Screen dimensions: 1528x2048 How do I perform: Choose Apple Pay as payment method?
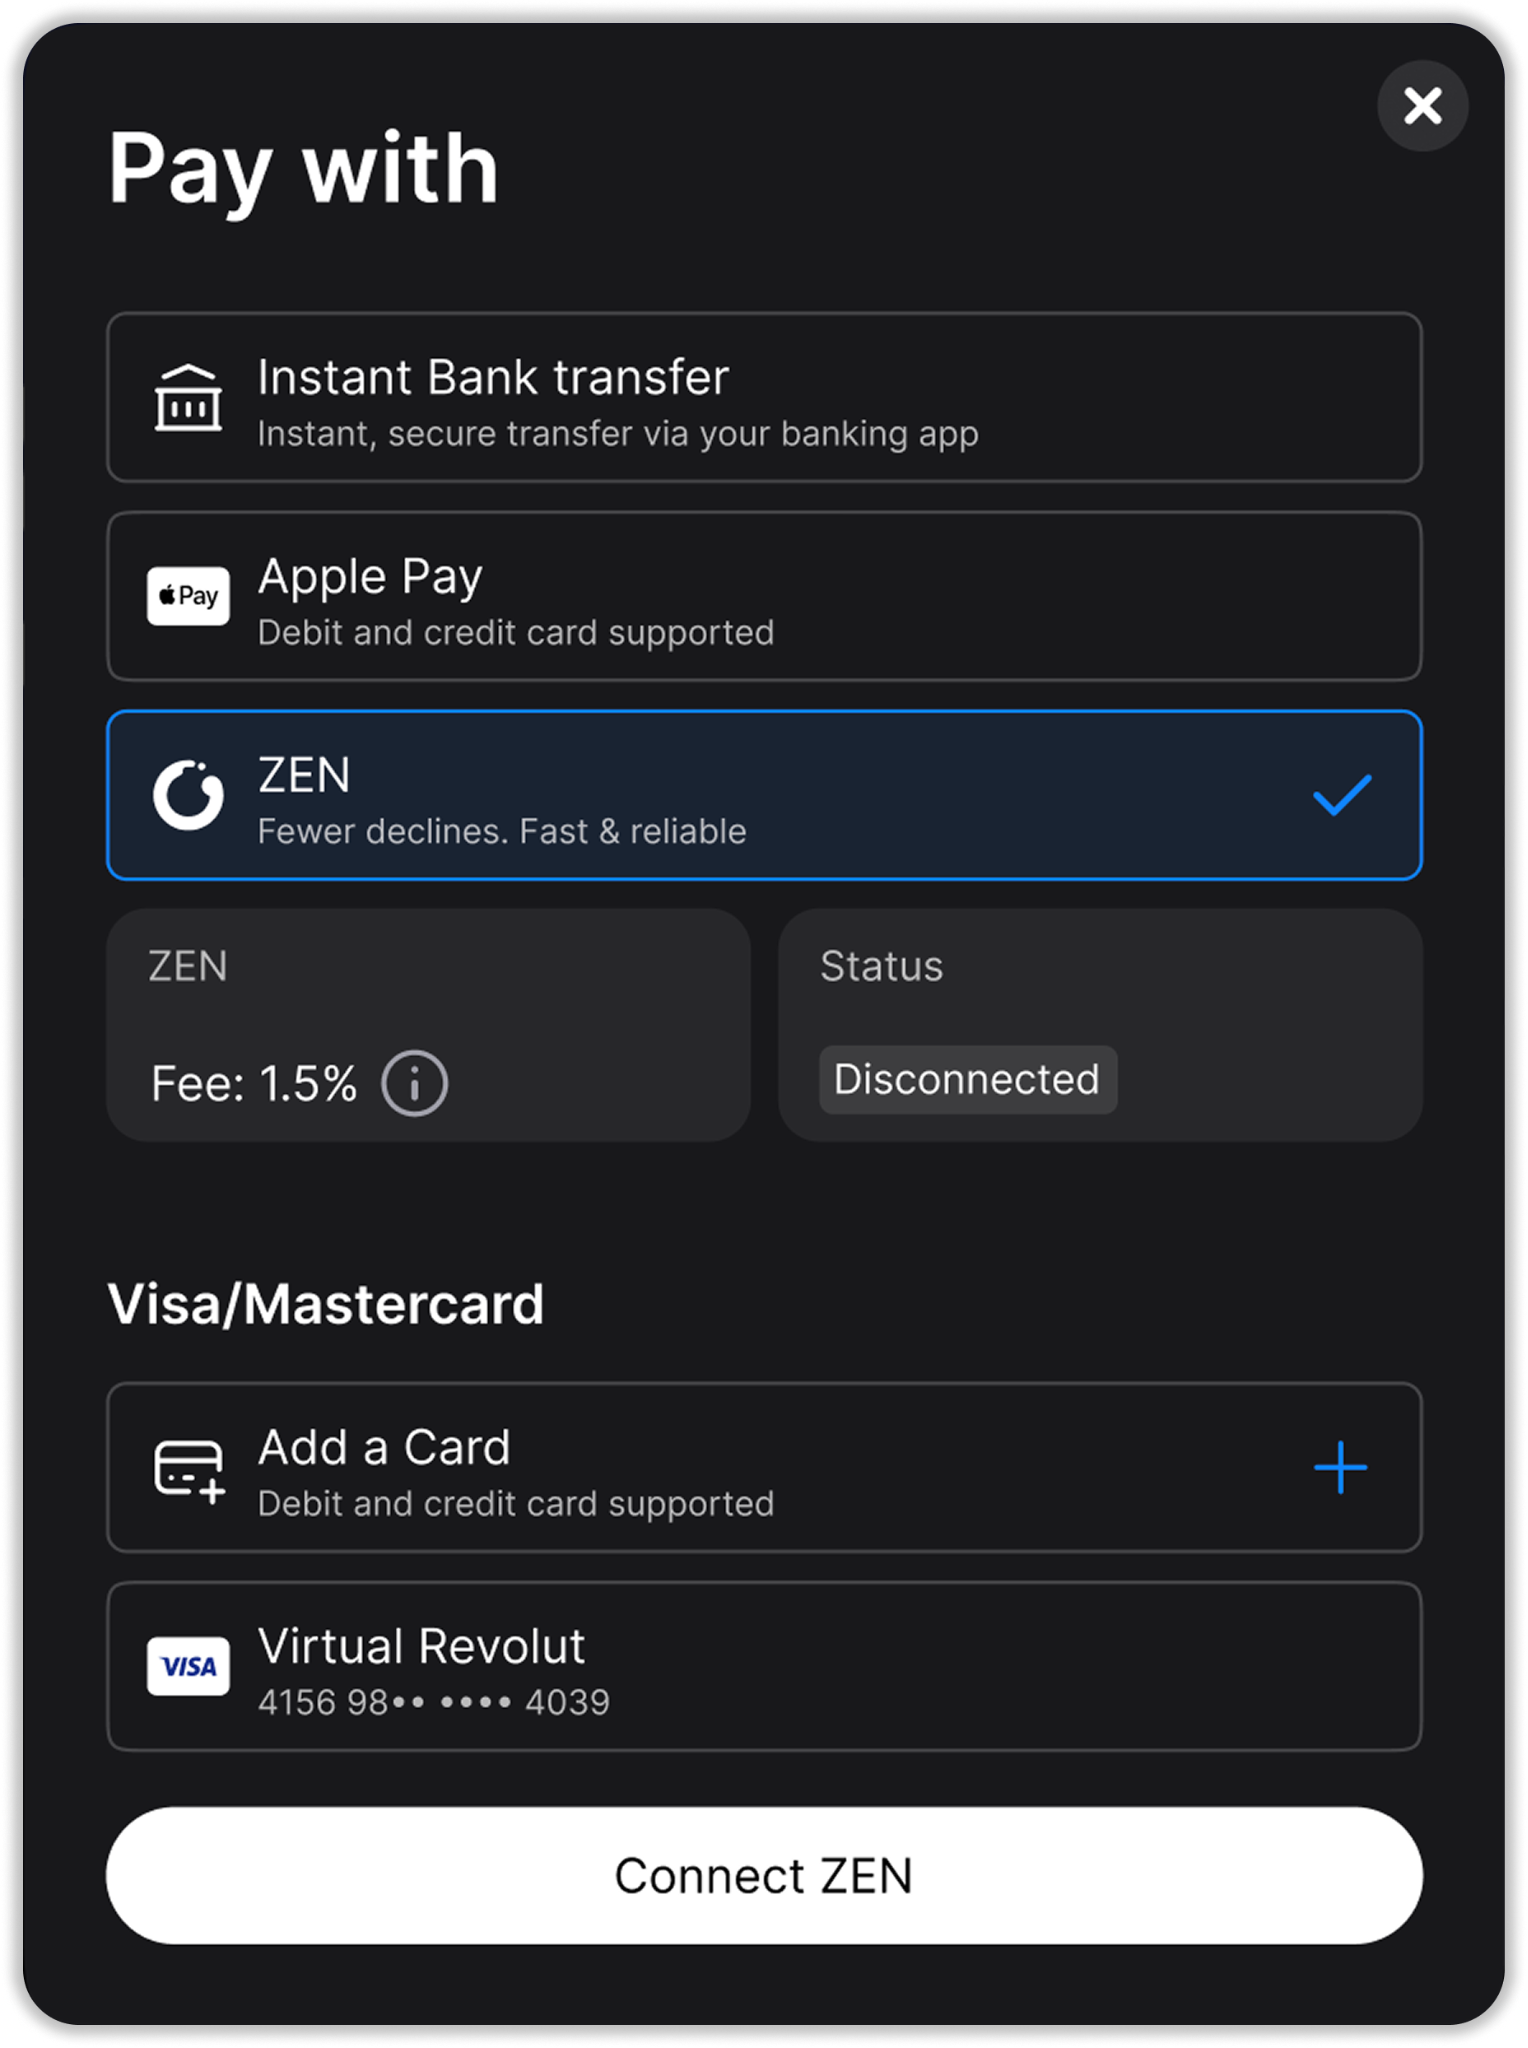[x=764, y=596]
